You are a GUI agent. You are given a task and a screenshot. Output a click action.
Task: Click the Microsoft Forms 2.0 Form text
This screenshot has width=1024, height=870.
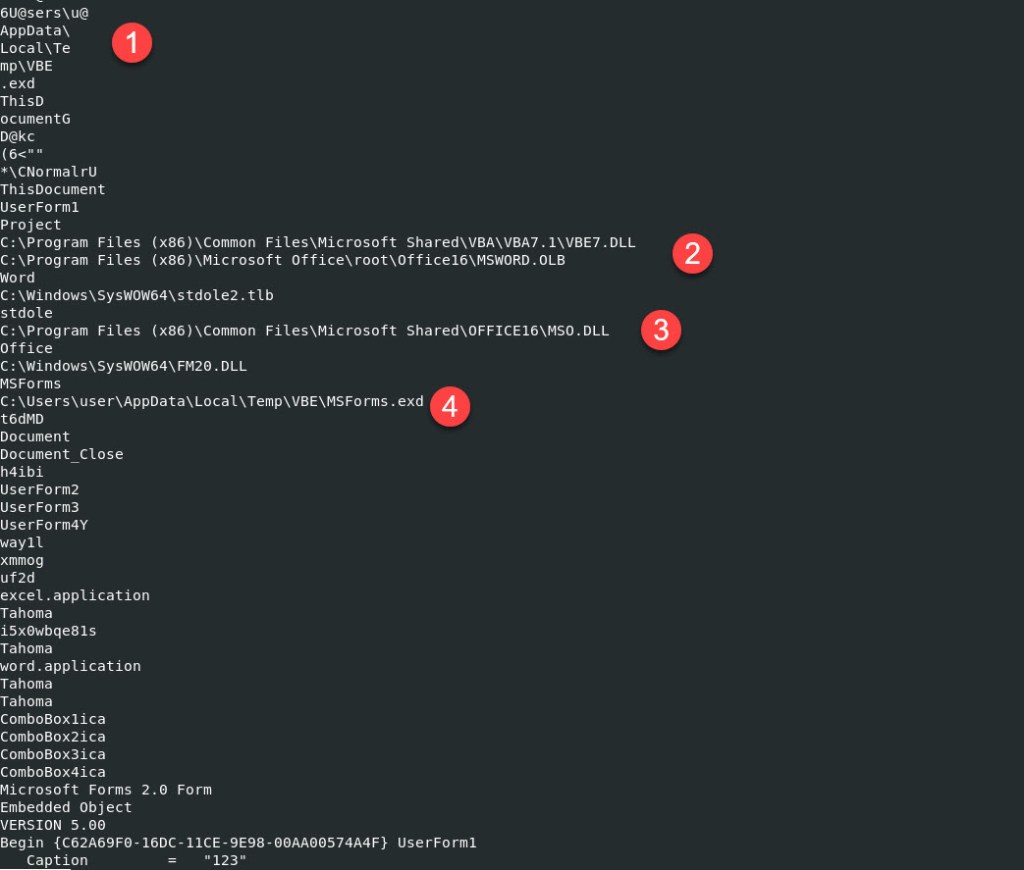tap(106, 790)
